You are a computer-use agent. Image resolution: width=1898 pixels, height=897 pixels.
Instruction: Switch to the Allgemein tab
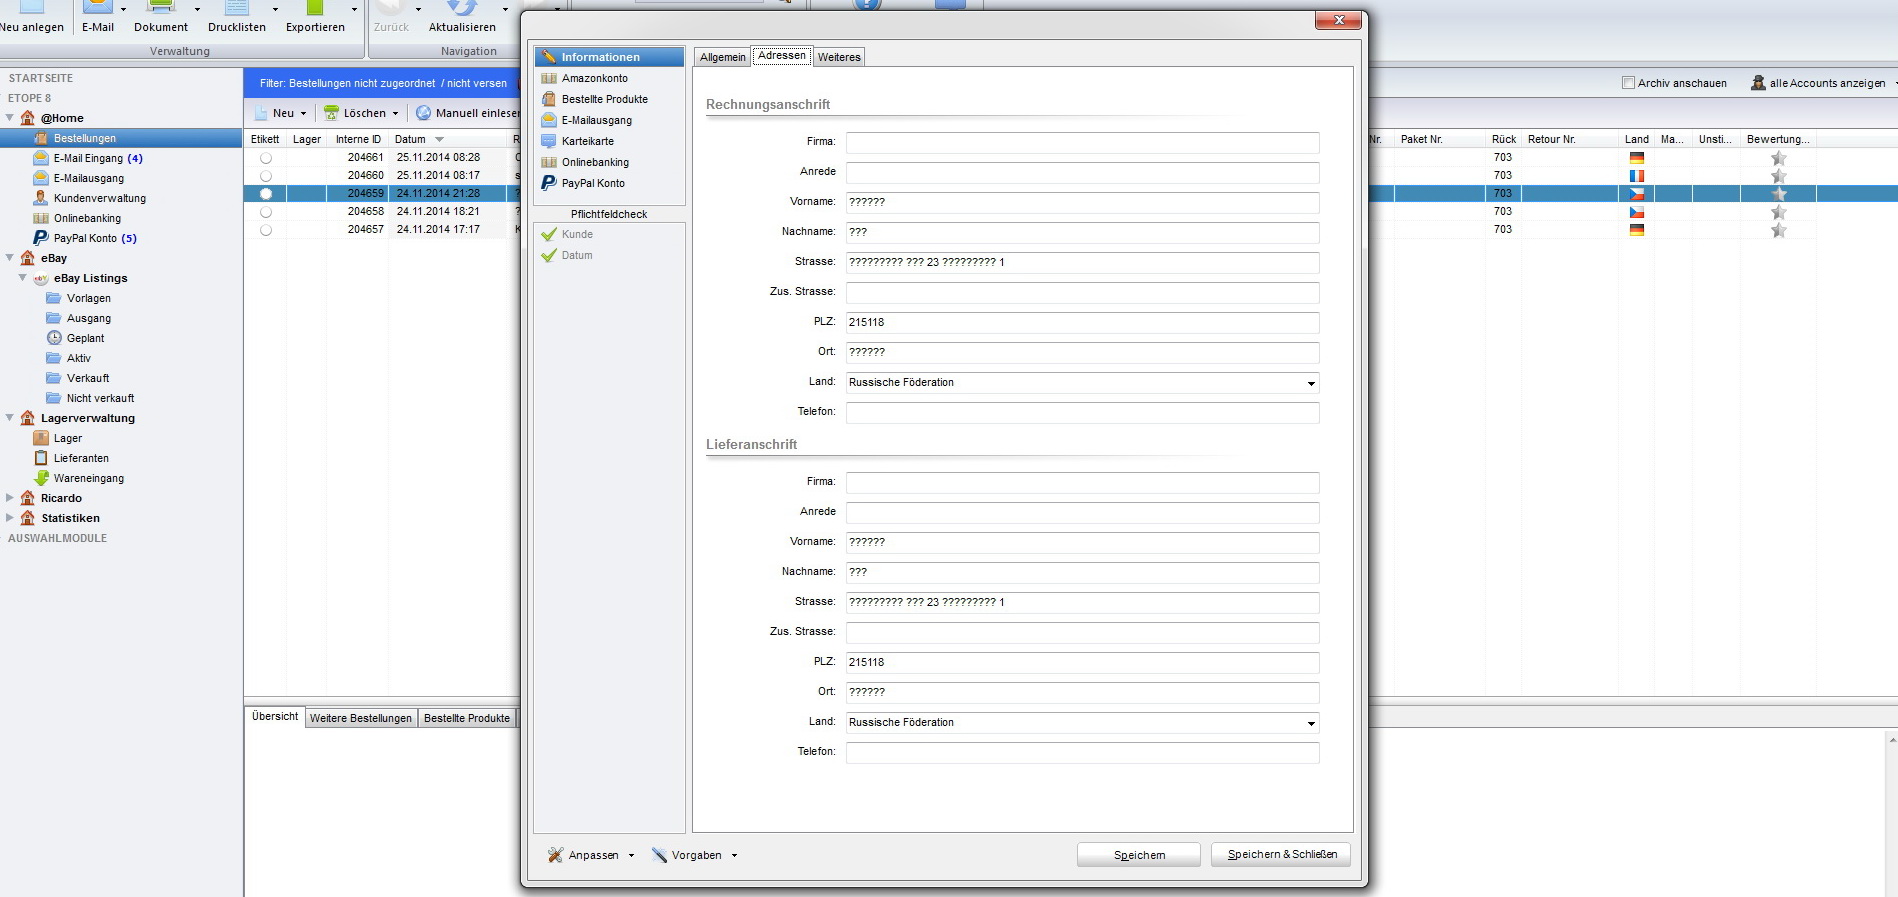point(722,57)
